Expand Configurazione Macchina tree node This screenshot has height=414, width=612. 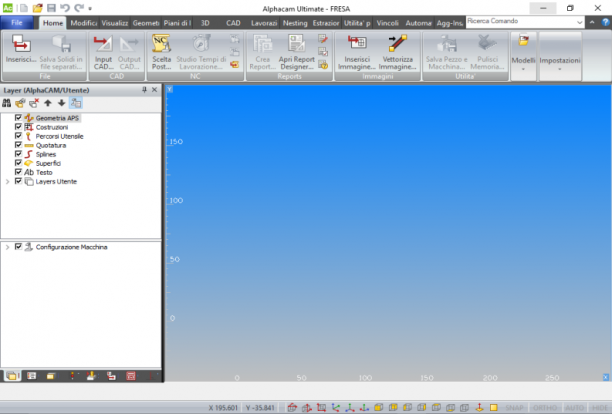coord(7,247)
